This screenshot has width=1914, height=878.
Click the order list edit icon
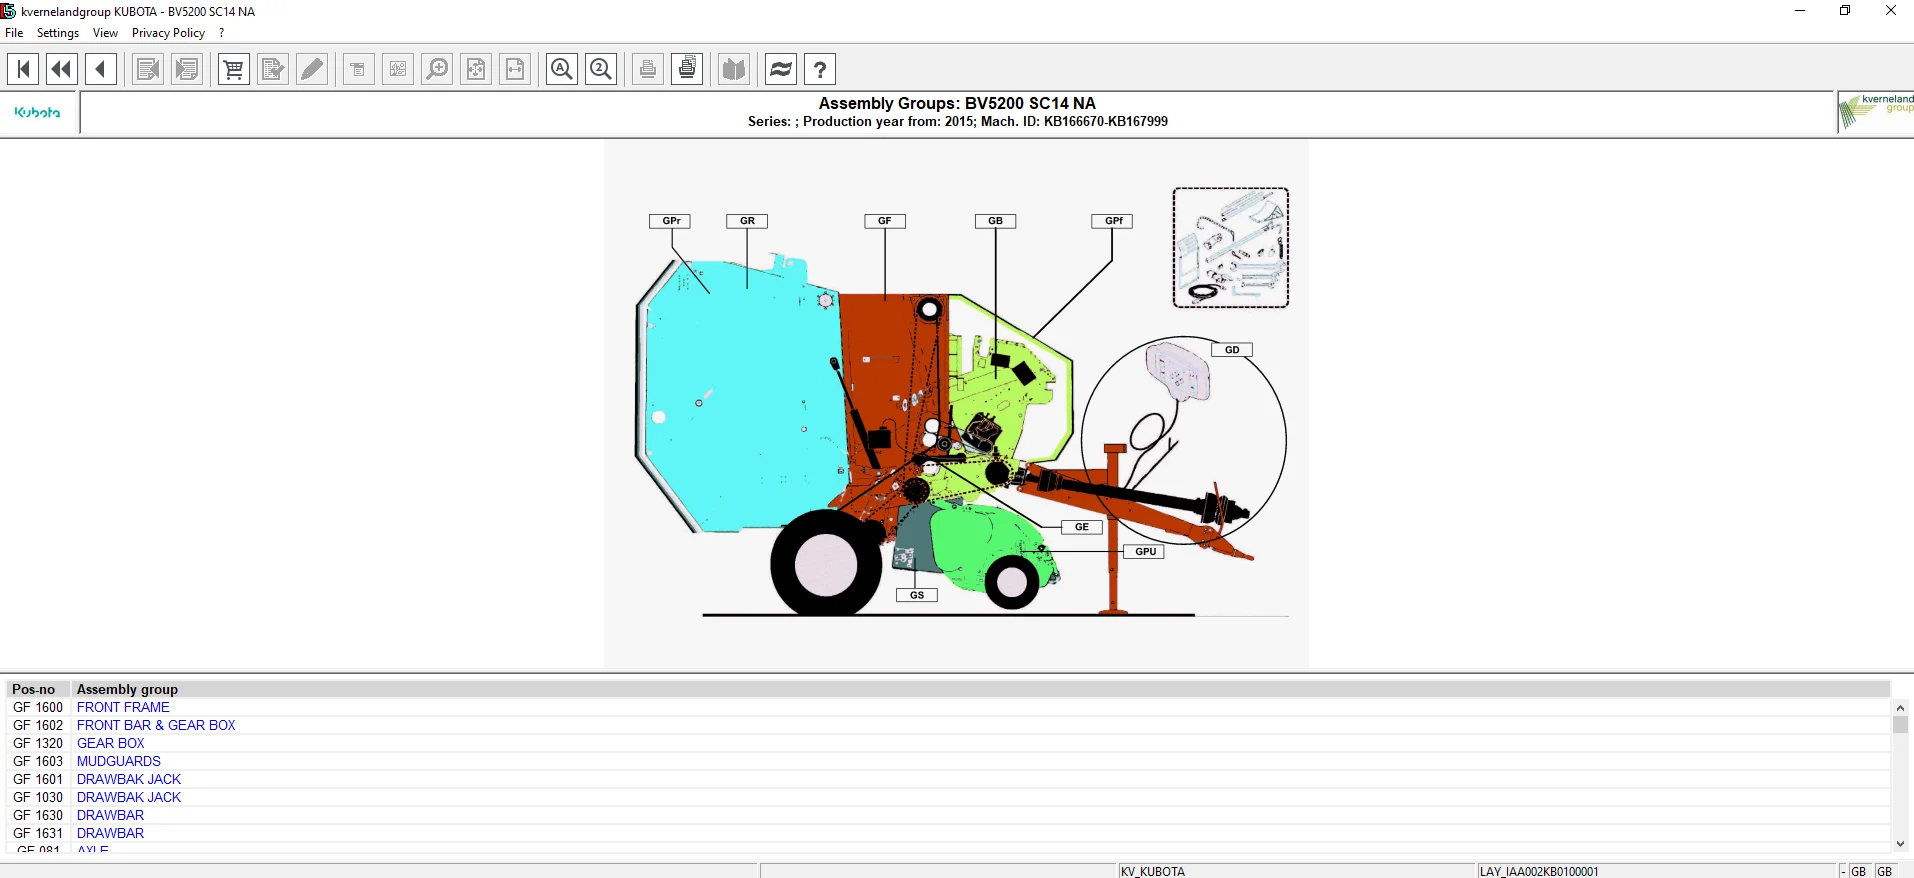(273, 69)
